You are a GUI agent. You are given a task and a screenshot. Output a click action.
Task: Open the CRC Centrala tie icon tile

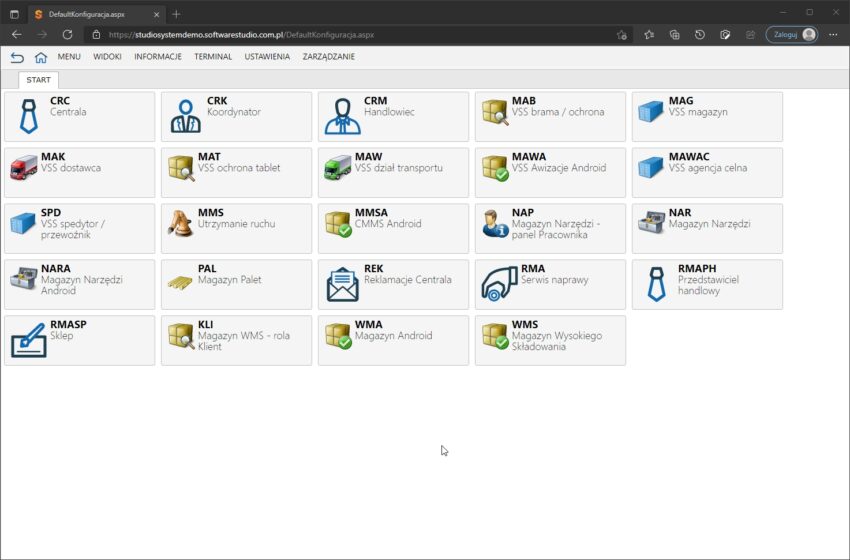(28, 116)
